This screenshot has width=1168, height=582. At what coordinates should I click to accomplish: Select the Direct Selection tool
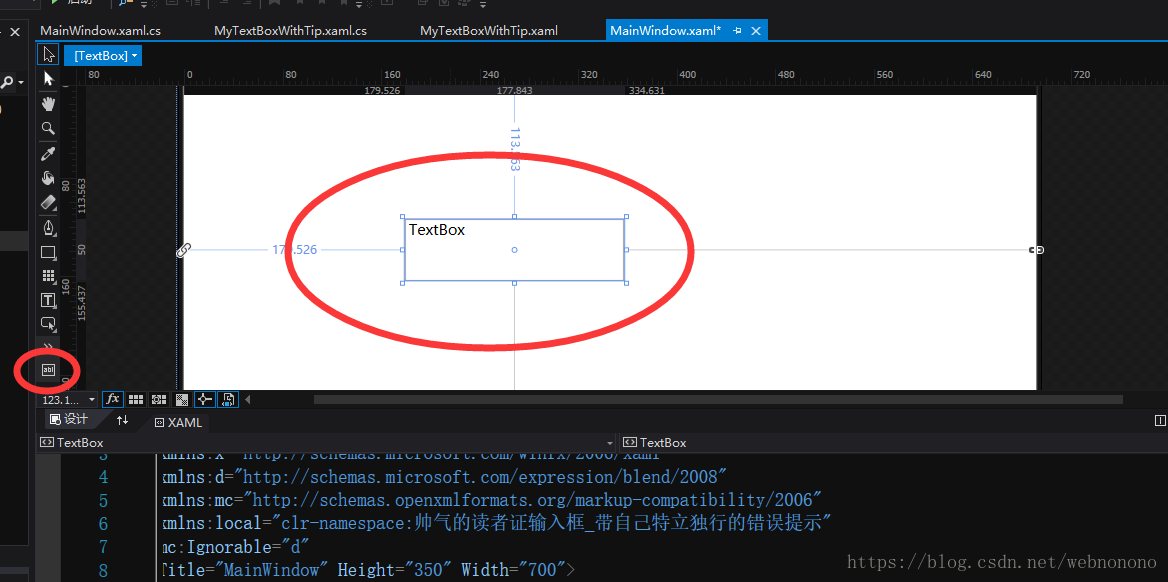pos(48,78)
